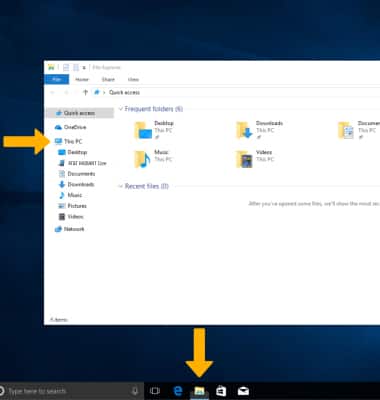Open the Downloads frequent folder
Viewport: 380px width, 400px height.
coord(244,130)
